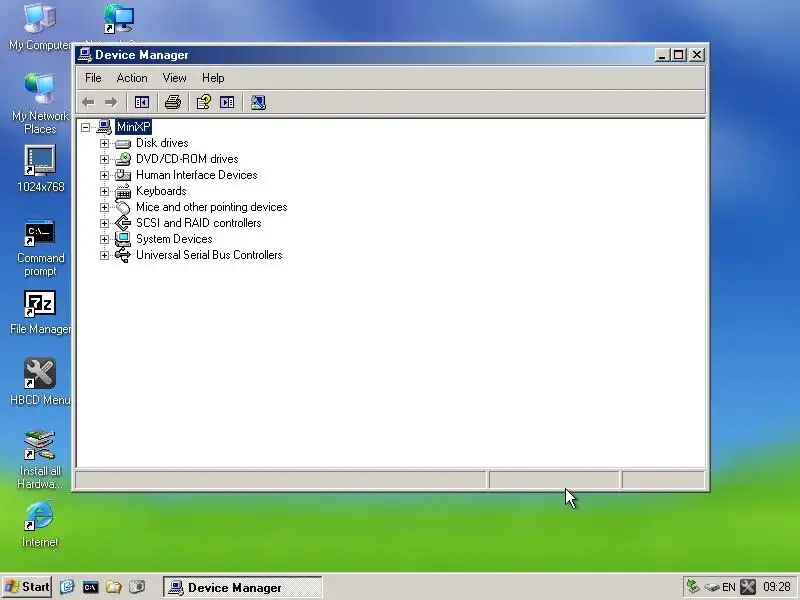Click the crossed-tools tray icon
This screenshot has width=800, height=600.
748,587
